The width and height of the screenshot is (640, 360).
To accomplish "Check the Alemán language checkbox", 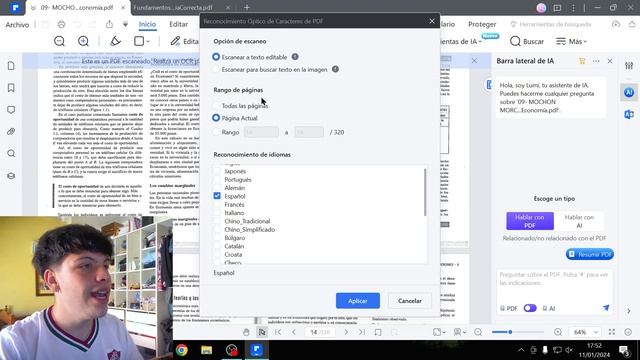I will point(217,188).
